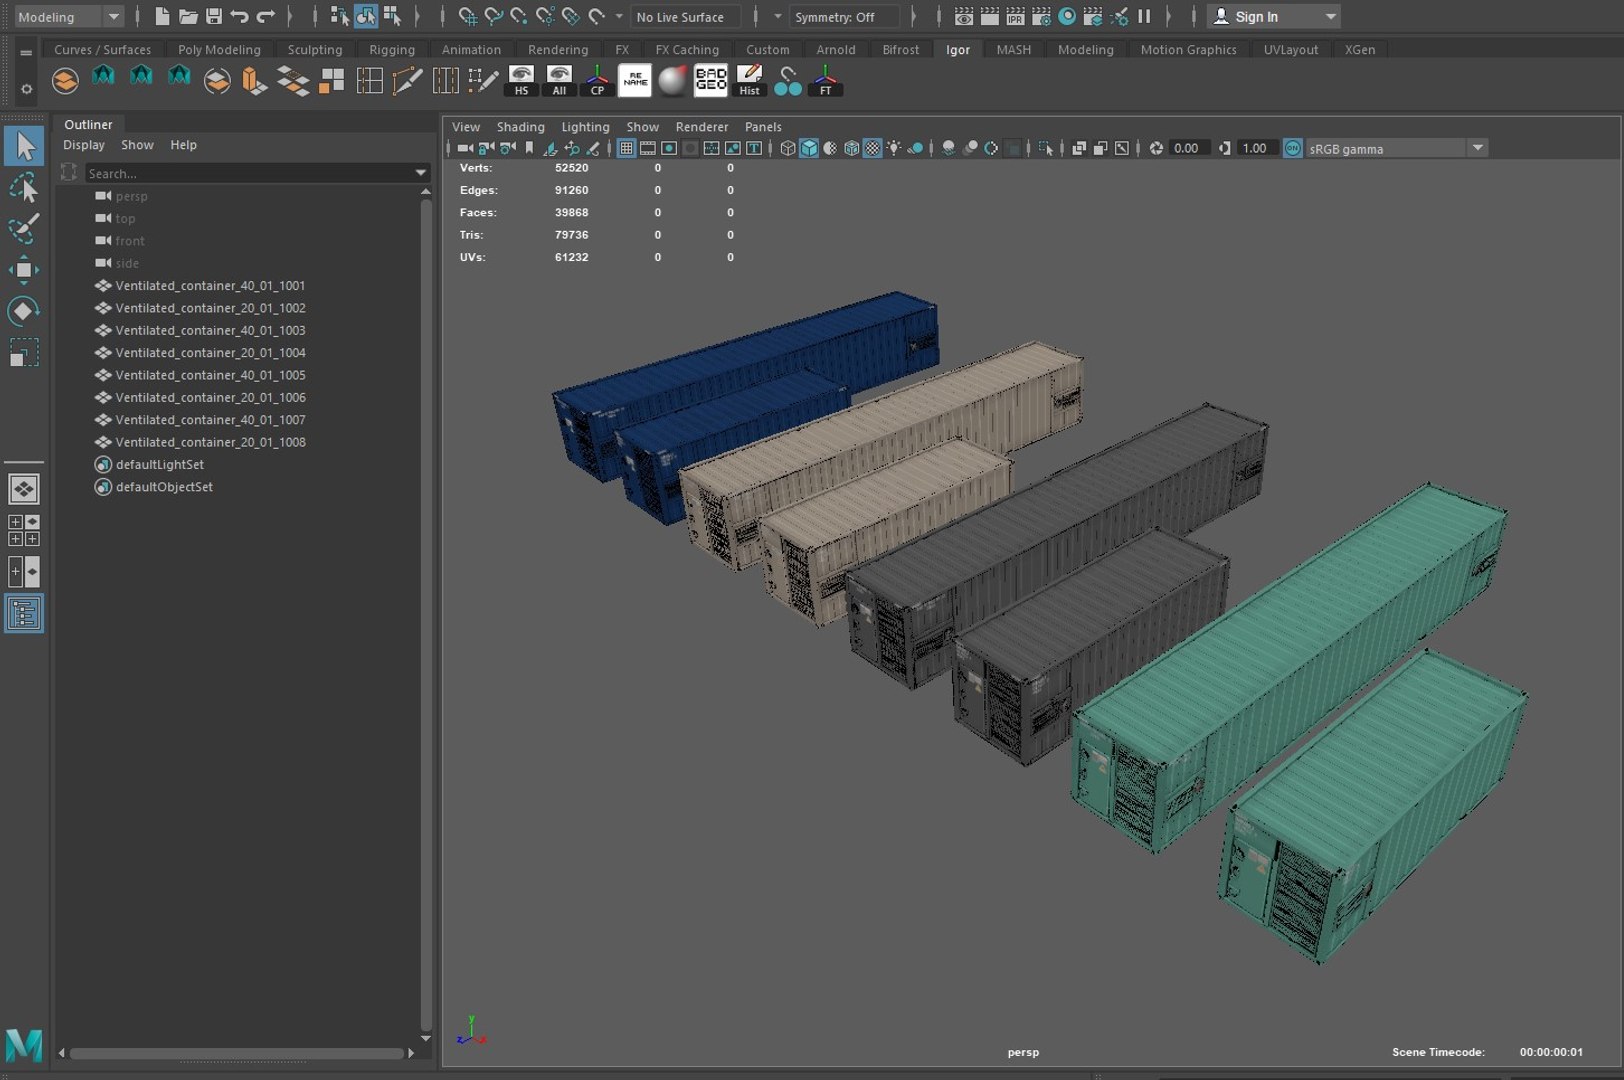The image size is (1624, 1080).
Task: Select Ventilated_container_20_01_1008 in Outliner
Action: [210, 442]
